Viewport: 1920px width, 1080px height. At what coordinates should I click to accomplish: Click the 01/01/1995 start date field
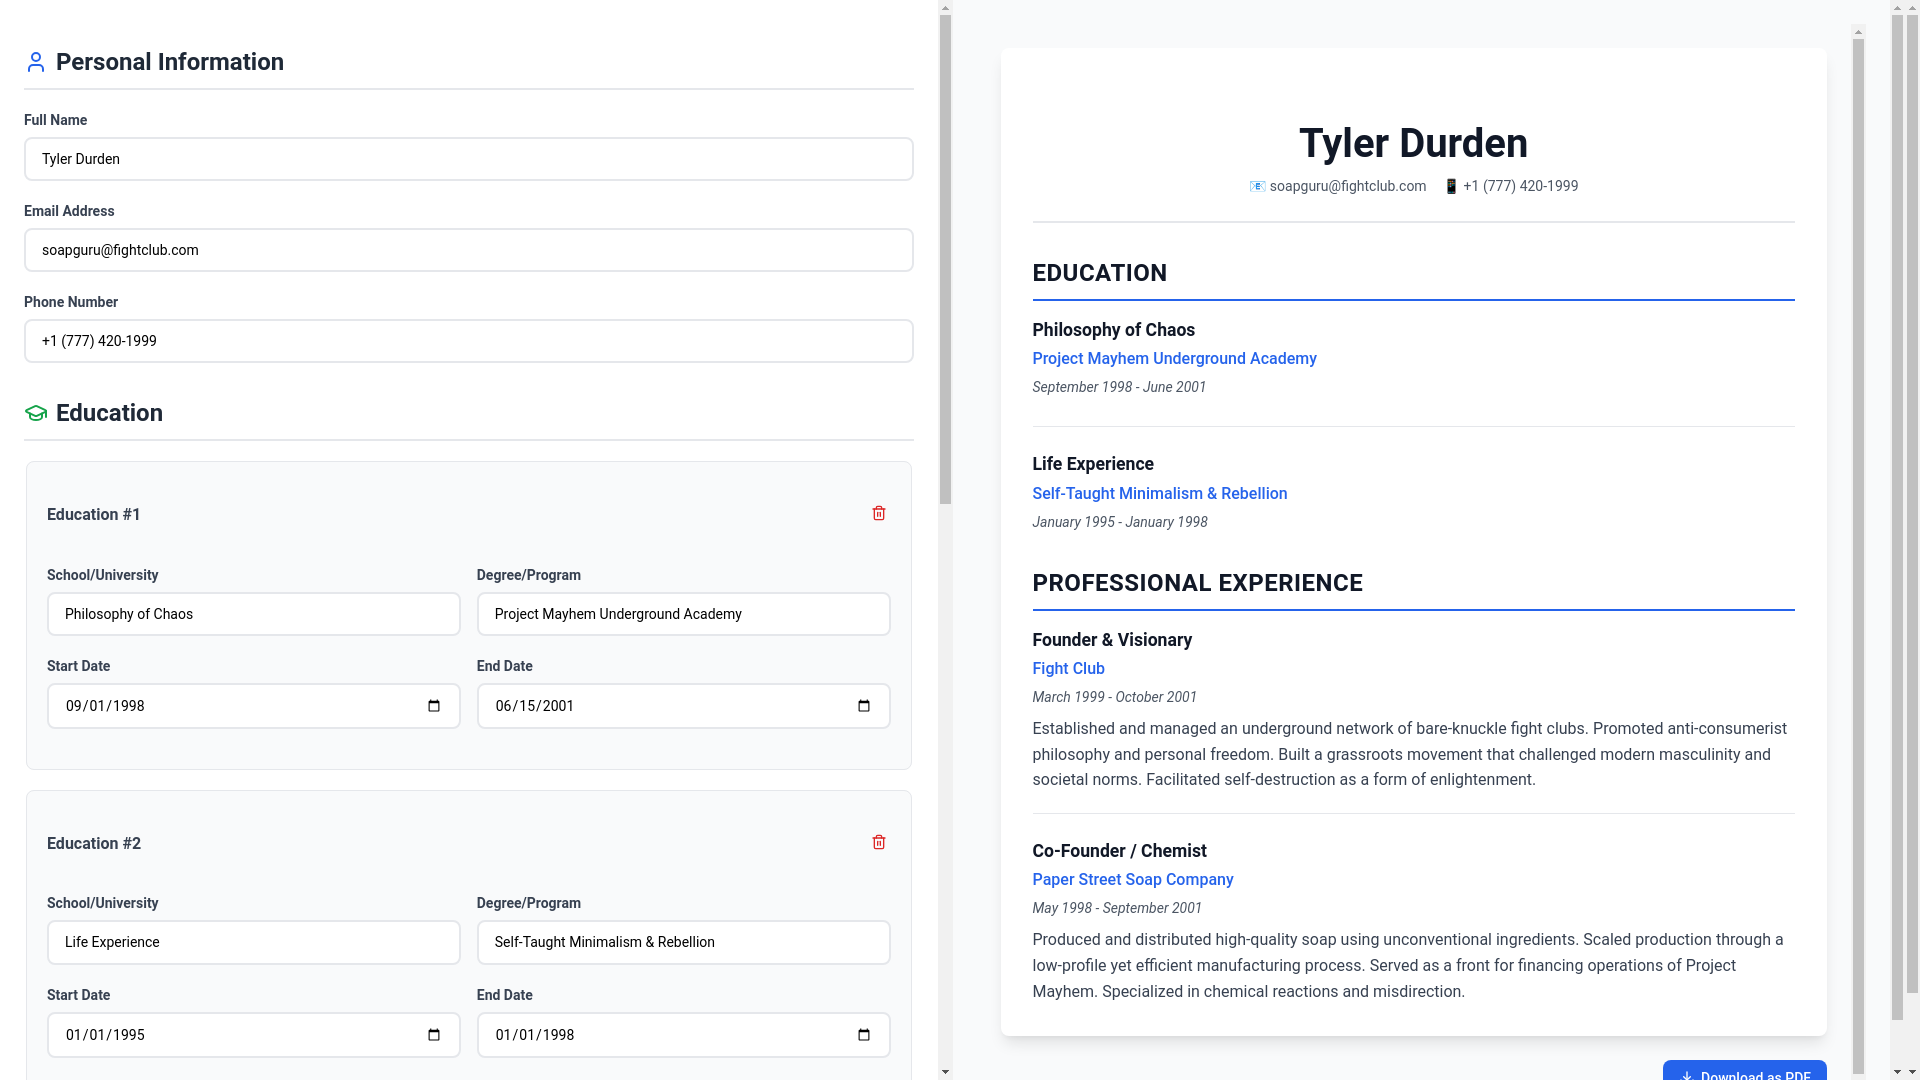pyautogui.click(x=254, y=1035)
